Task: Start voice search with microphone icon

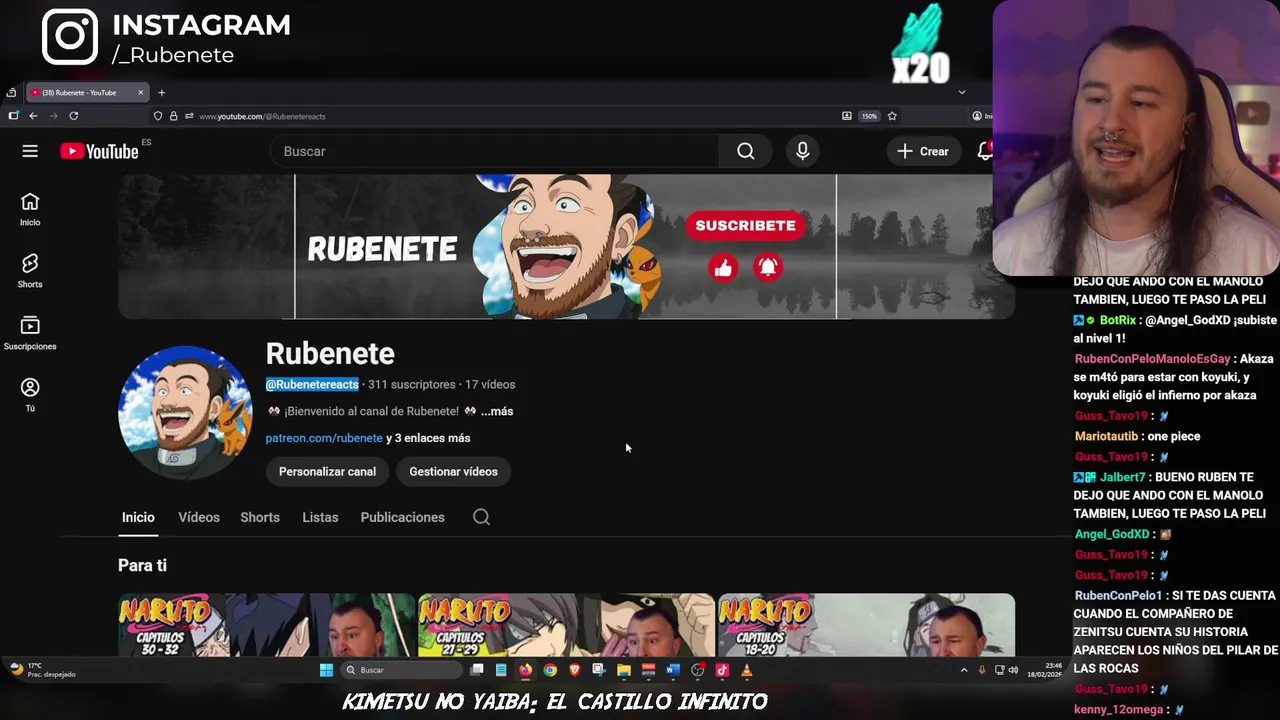Action: coord(802,151)
